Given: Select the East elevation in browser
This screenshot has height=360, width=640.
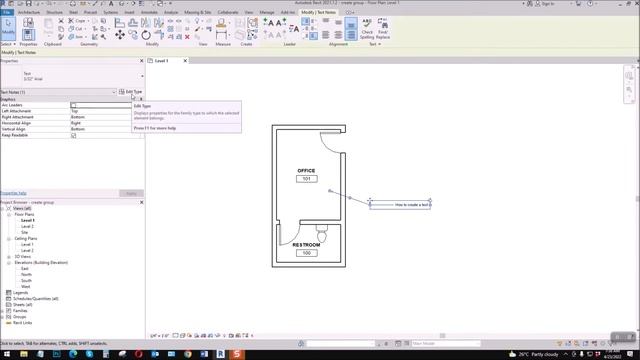Looking at the screenshot, I should (x=24, y=269).
